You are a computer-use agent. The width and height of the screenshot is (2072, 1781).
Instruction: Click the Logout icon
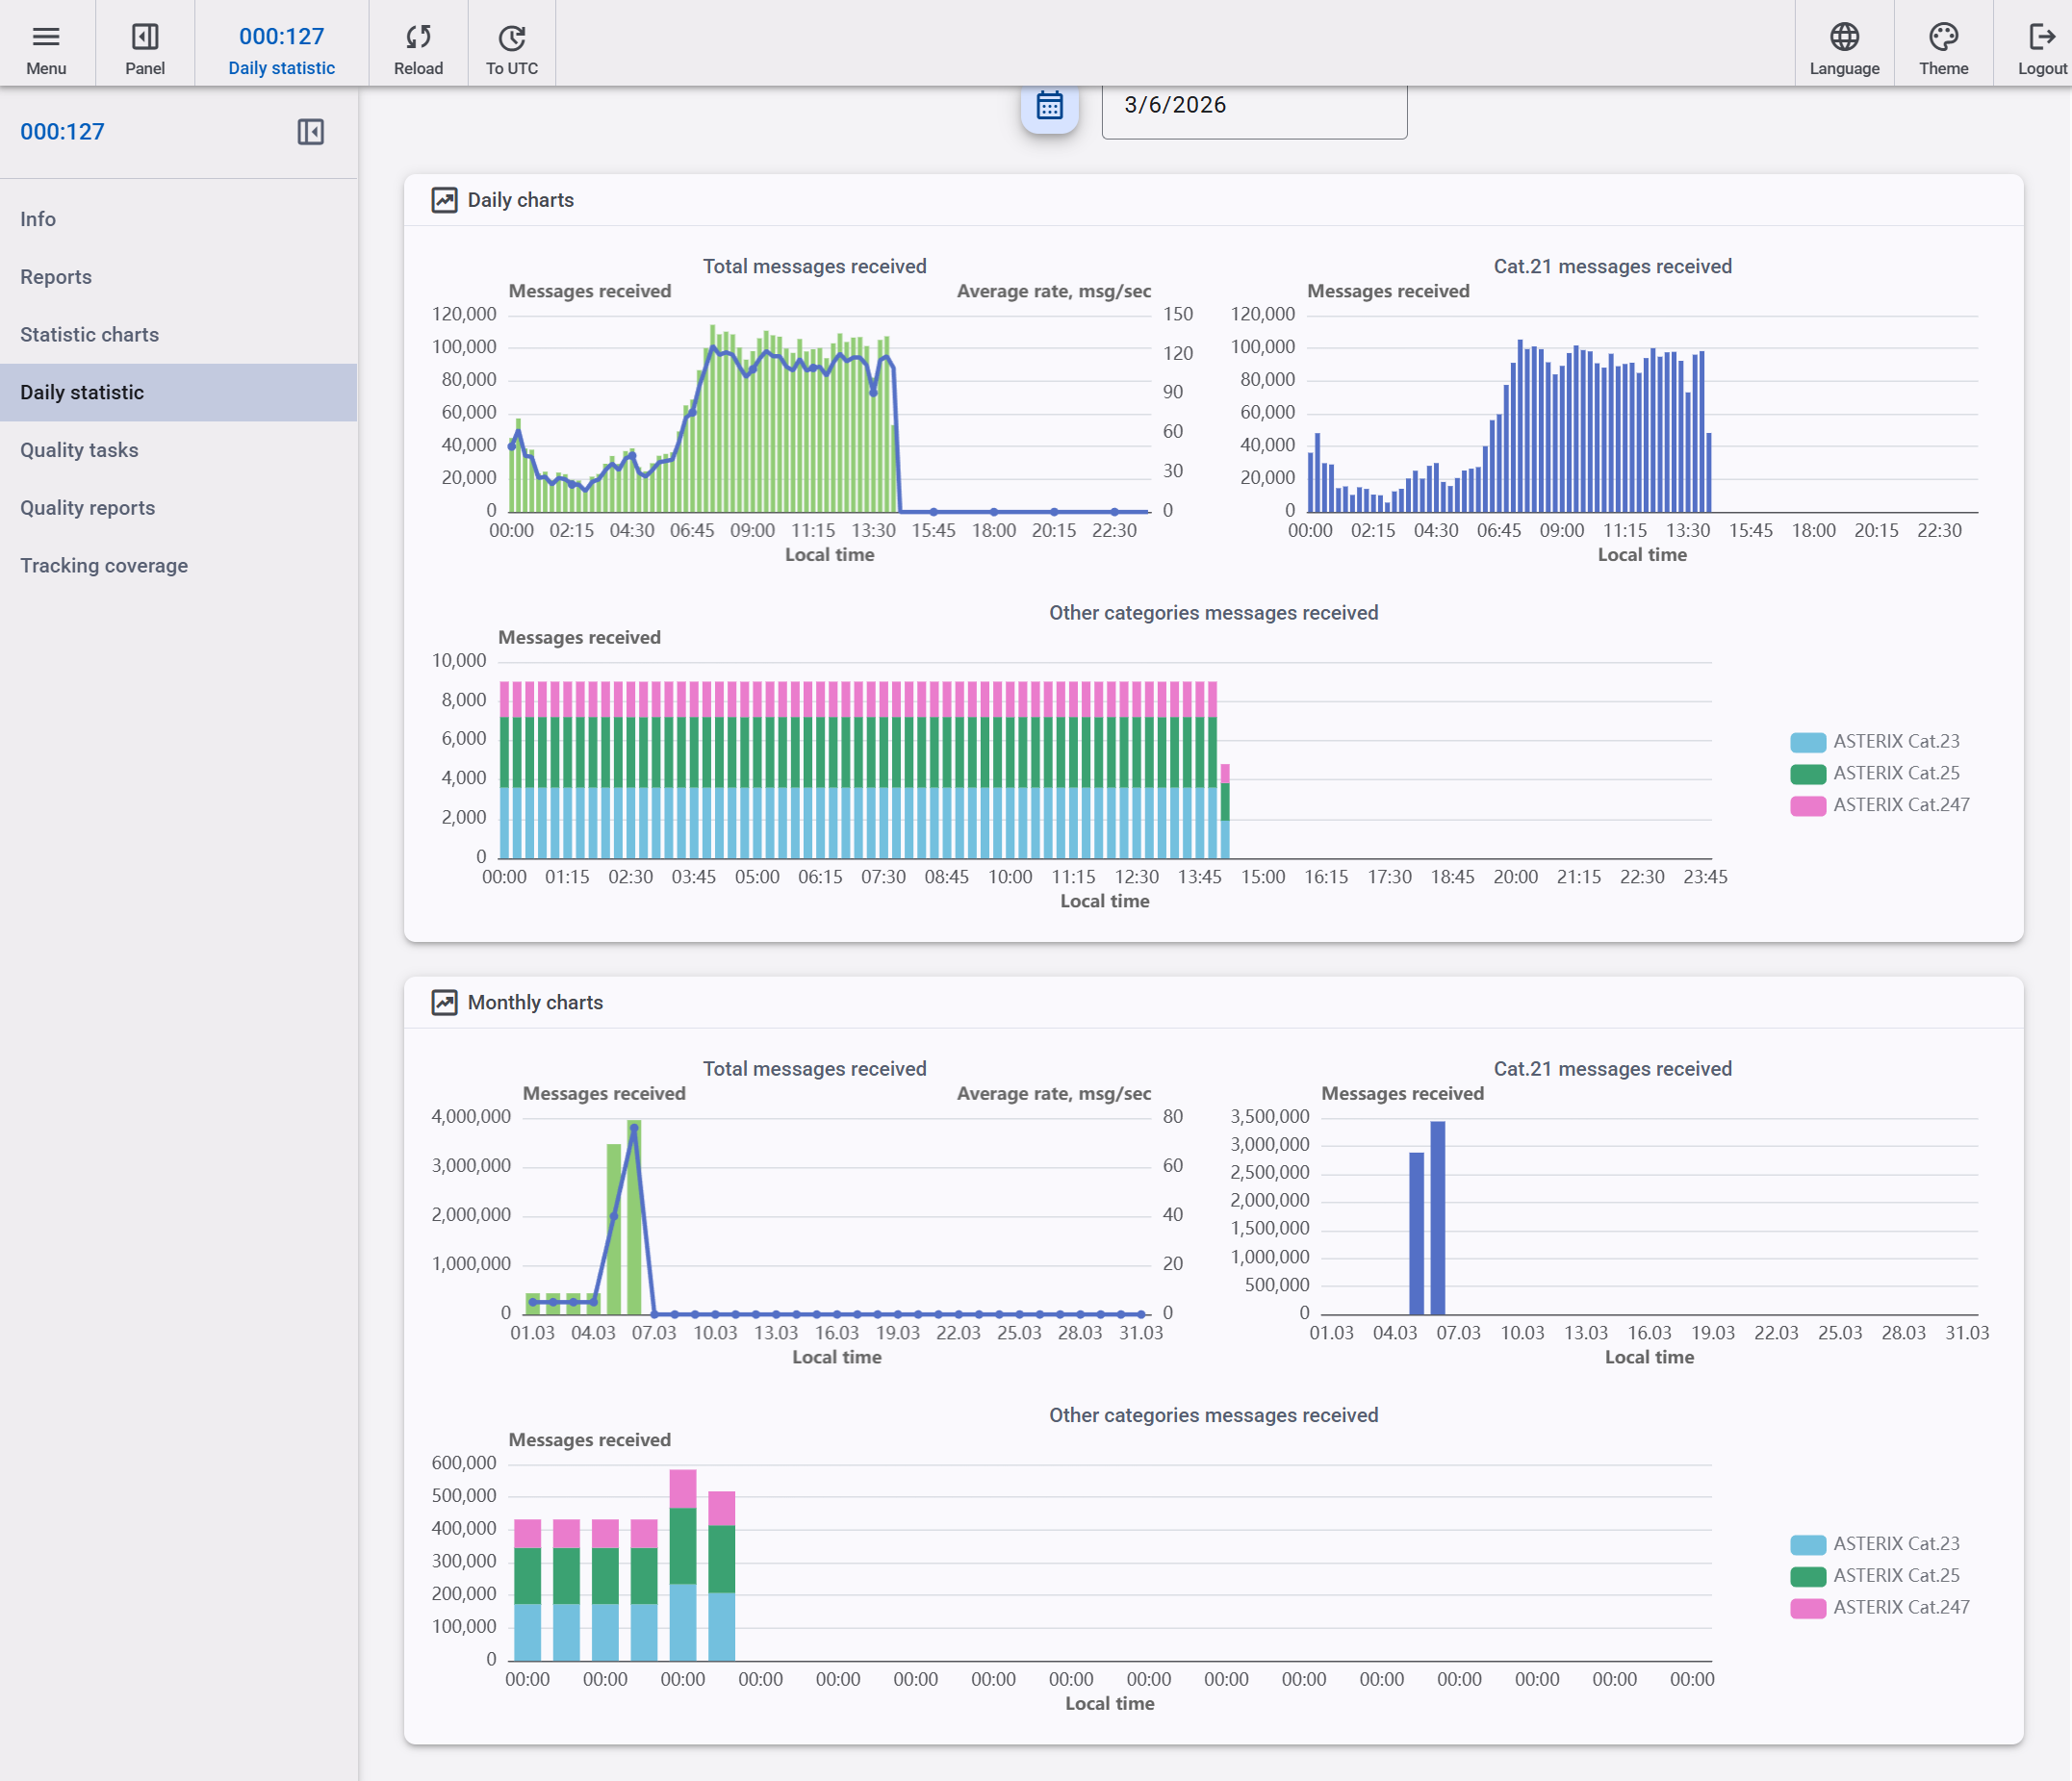(2040, 38)
